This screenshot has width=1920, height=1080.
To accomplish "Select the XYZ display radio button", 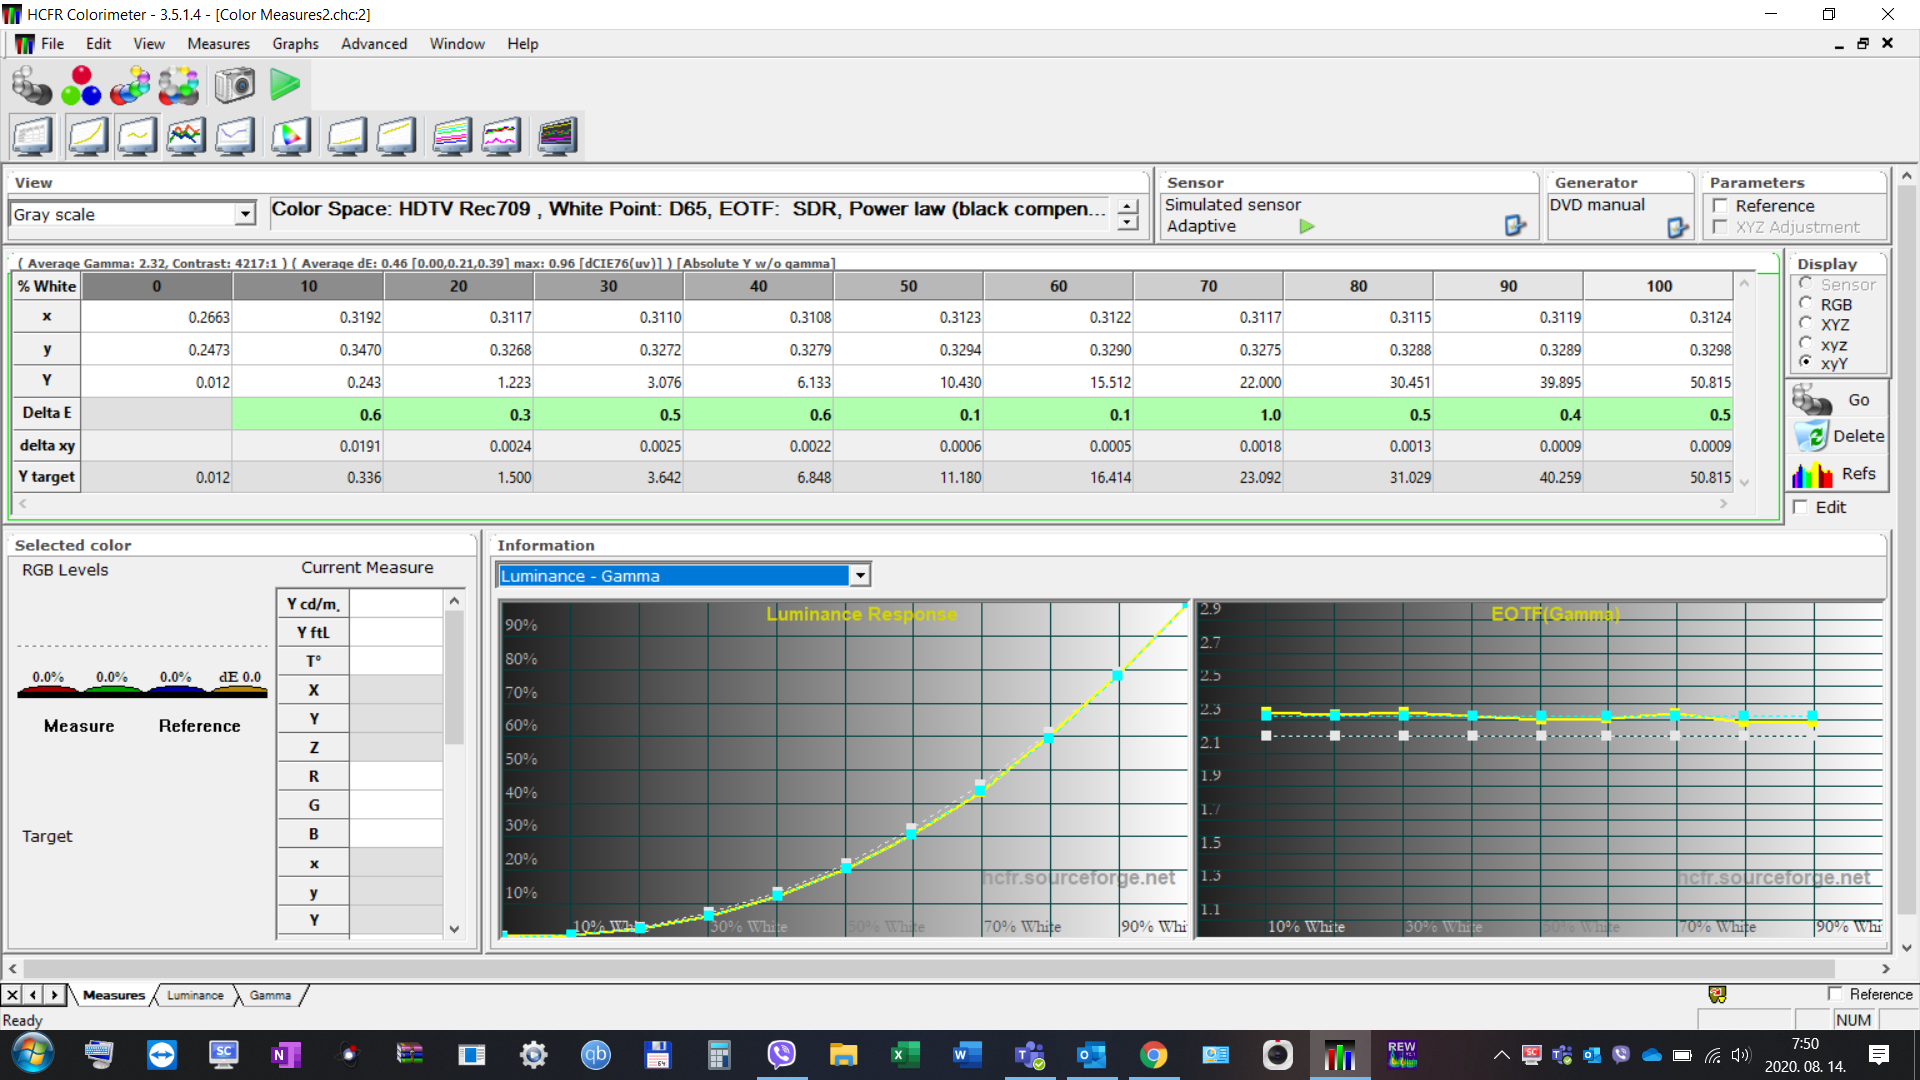I will [x=1806, y=324].
